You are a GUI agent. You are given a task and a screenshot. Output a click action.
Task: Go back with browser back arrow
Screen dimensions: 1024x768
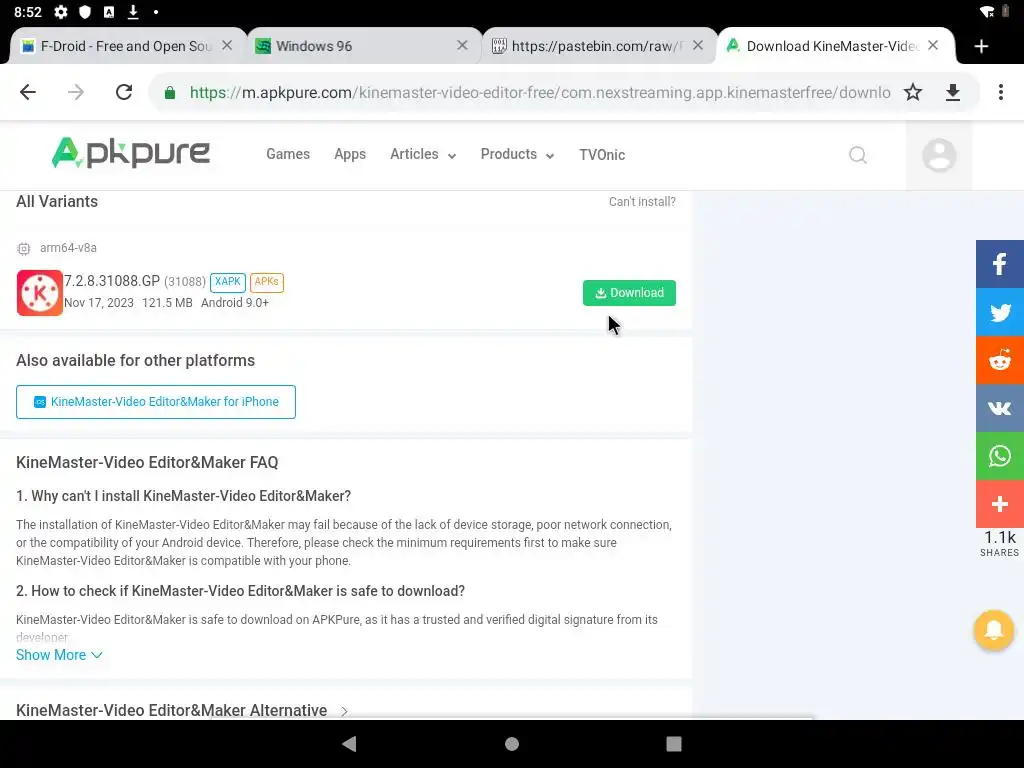coord(27,92)
